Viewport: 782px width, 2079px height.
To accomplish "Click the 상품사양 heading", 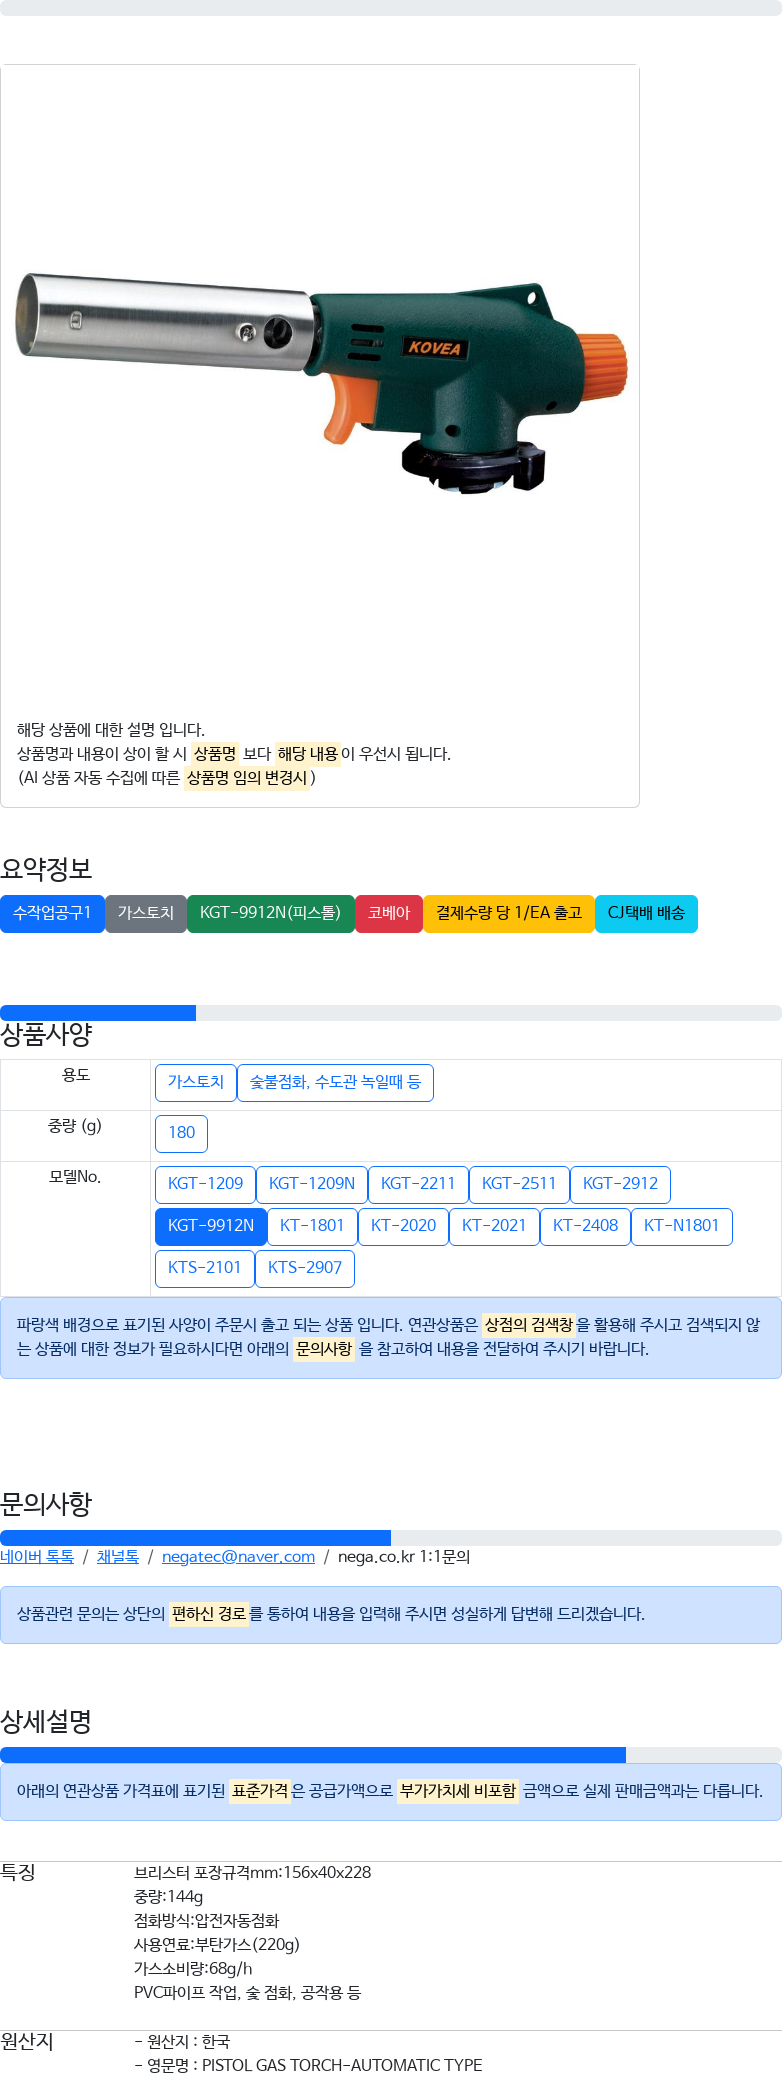I will [46, 1034].
